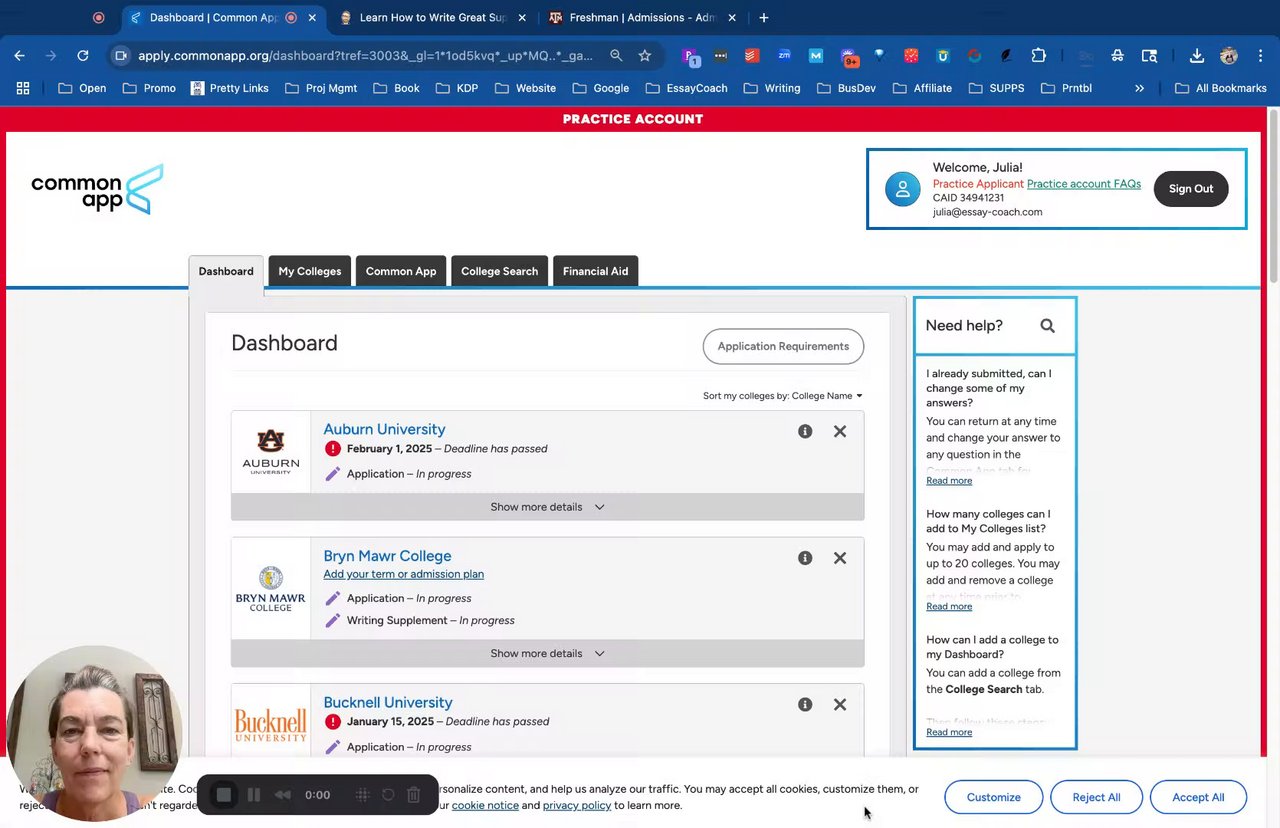The height and width of the screenshot is (828, 1280).
Task: Open the All Bookmarks folder
Action: coord(1220,88)
